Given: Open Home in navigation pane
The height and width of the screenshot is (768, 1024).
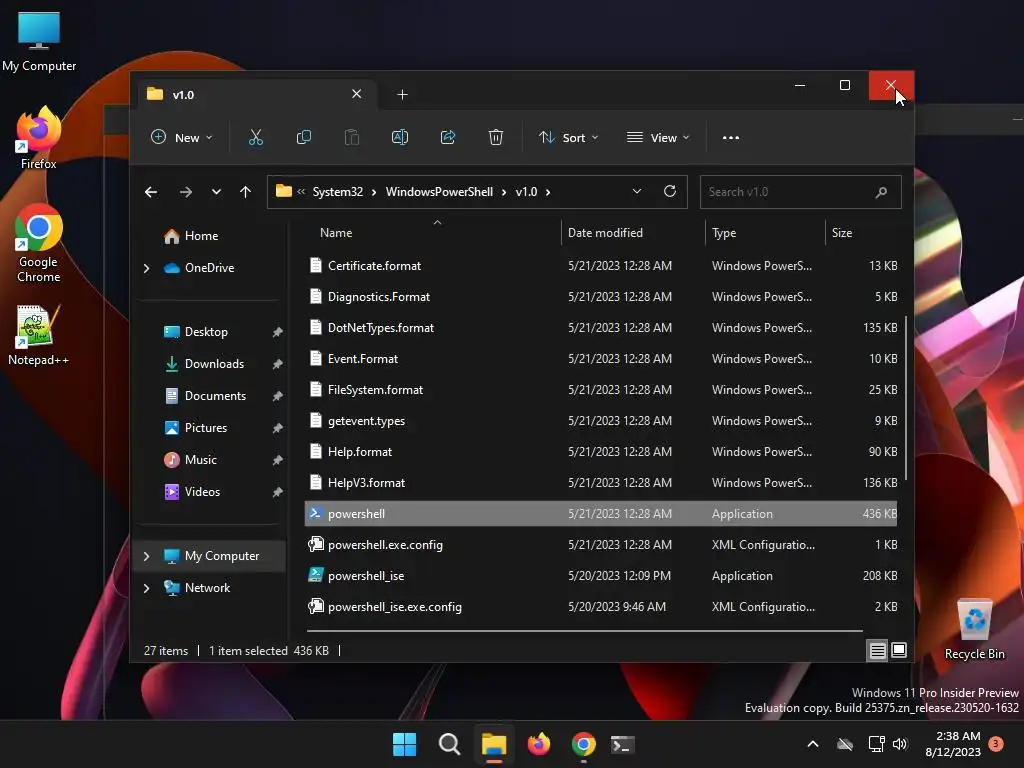Looking at the screenshot, I should 191,236.
